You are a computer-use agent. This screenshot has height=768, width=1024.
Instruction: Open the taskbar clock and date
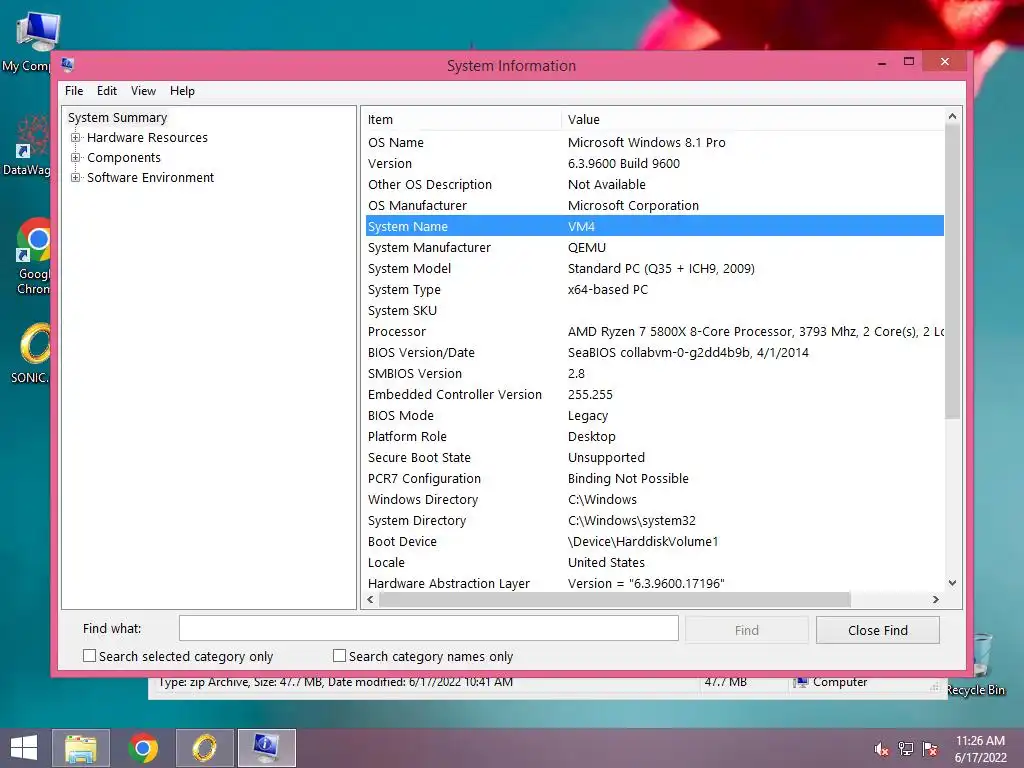(x=980, y=749)
